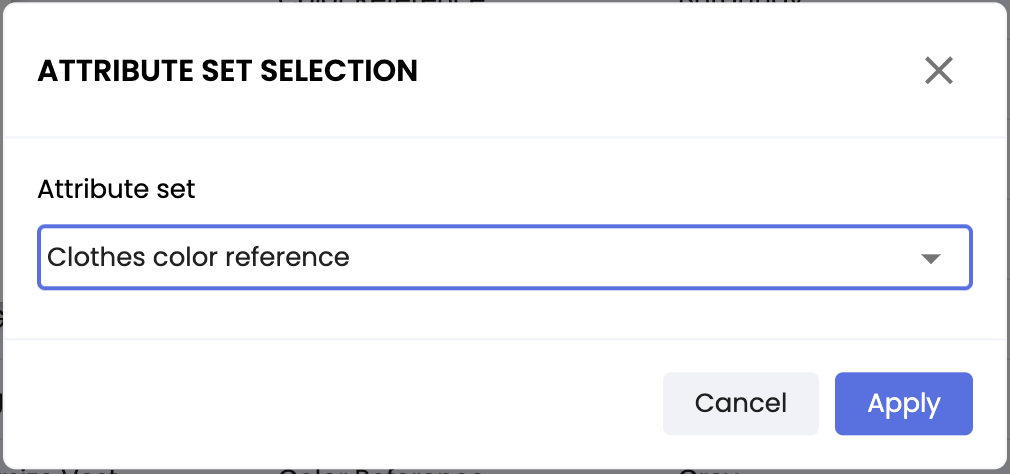This screenshot has width=1010, height=474.
Task: Click the empty footer area left of Cancel
Action: [x=330, y=404]
